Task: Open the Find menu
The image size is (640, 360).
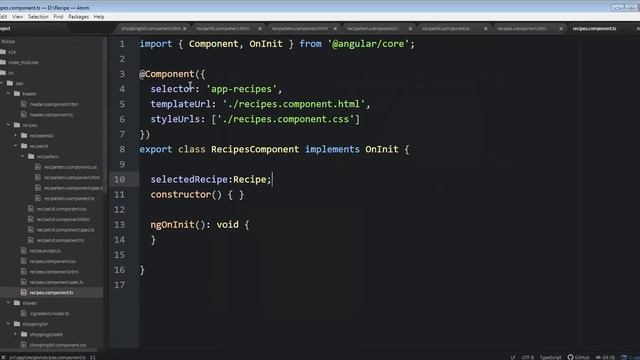Action: 58,17
